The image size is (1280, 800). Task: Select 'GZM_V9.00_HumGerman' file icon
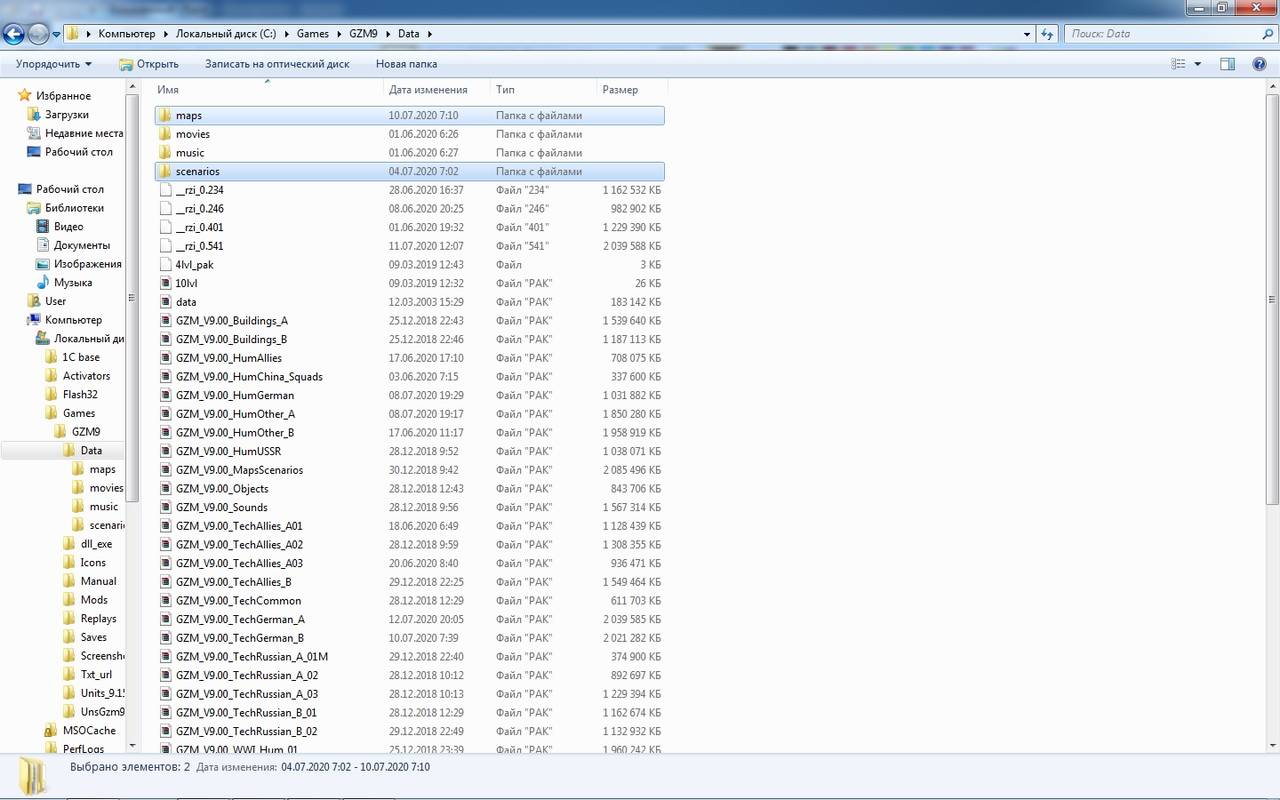pos(166,395)
